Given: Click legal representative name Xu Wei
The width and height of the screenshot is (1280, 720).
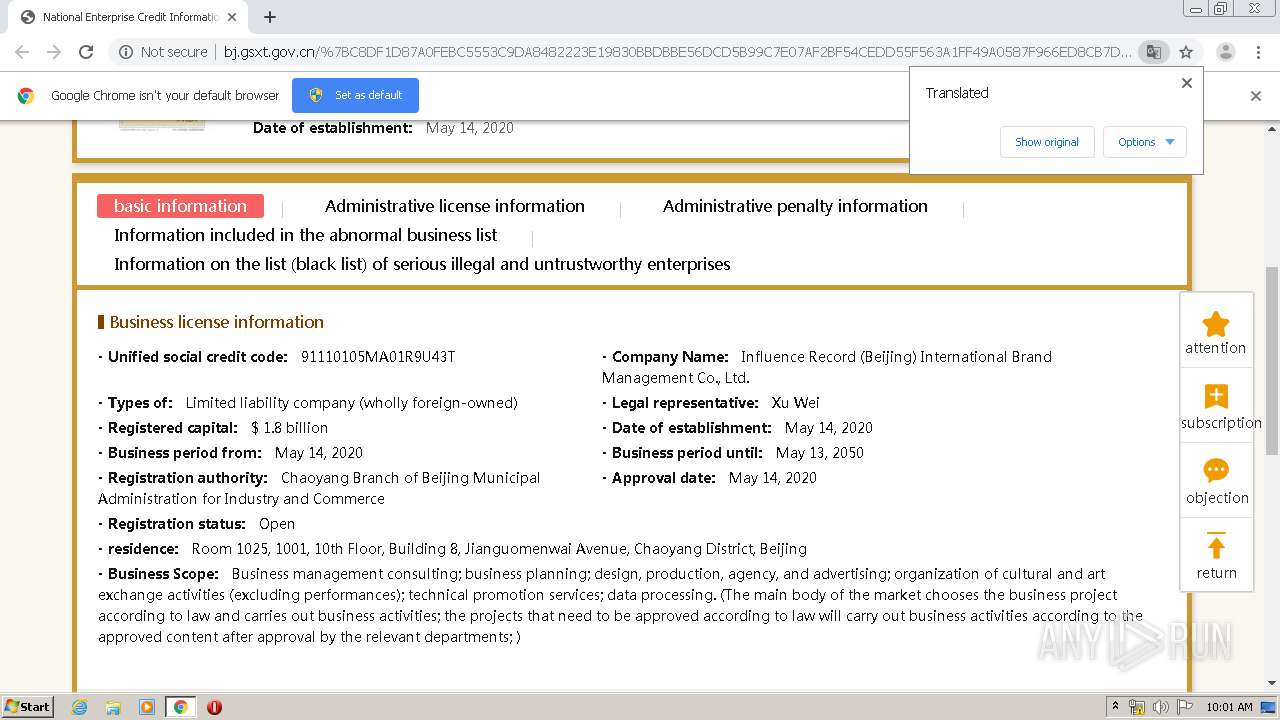Looking at the screenshot, I should 795,403.
